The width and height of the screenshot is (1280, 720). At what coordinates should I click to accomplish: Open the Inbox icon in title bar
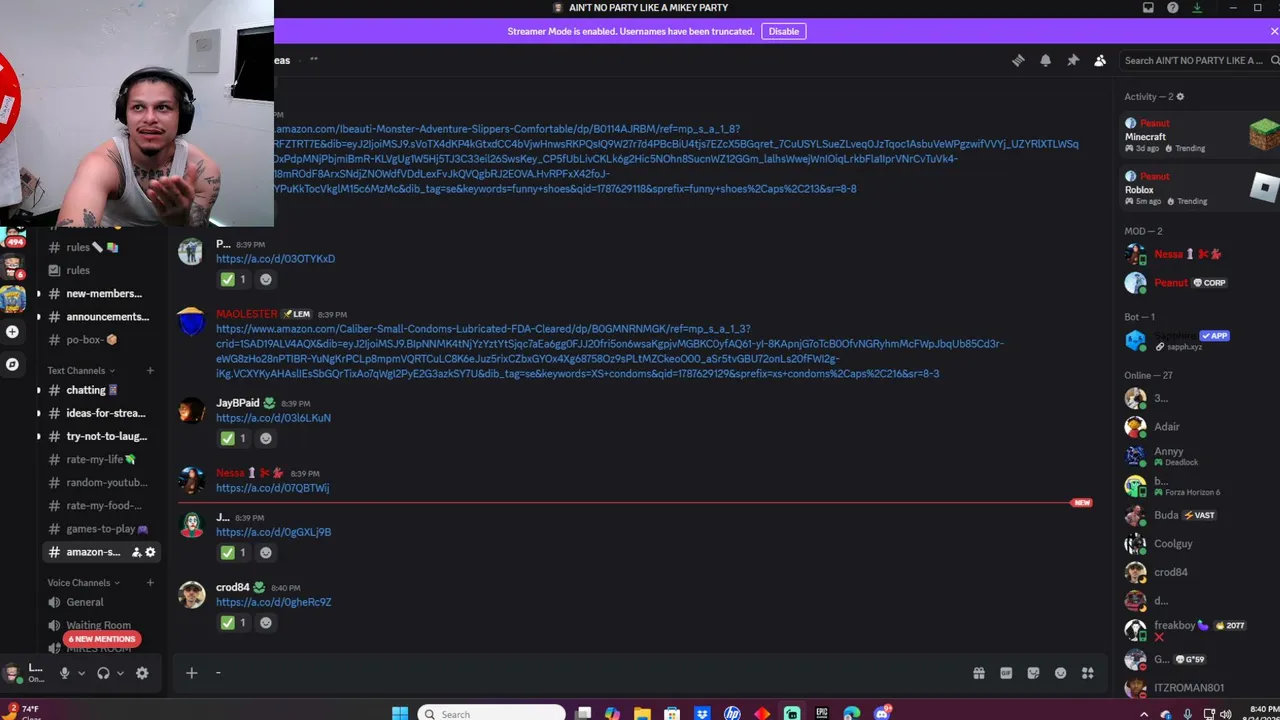click(1148, 8)
